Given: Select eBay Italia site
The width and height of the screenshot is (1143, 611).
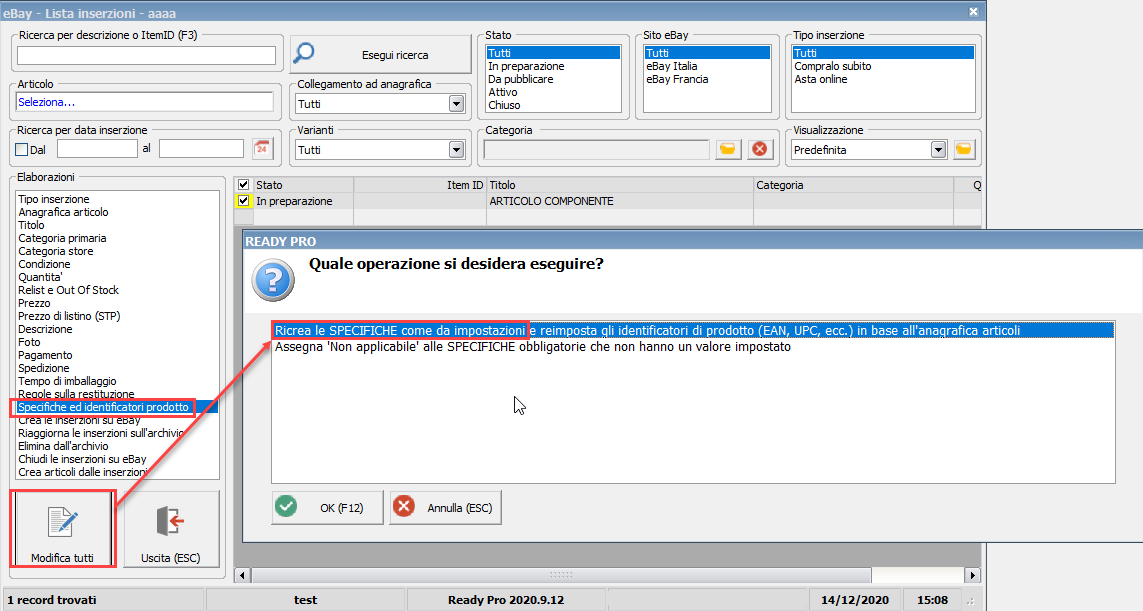Looking at the screenshot, I should click(x=707, y=66).
